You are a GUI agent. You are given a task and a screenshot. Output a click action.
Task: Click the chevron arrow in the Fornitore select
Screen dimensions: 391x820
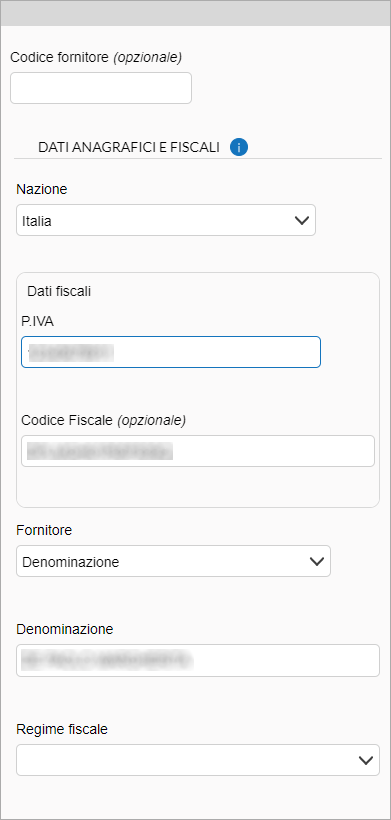pos(317,562)
